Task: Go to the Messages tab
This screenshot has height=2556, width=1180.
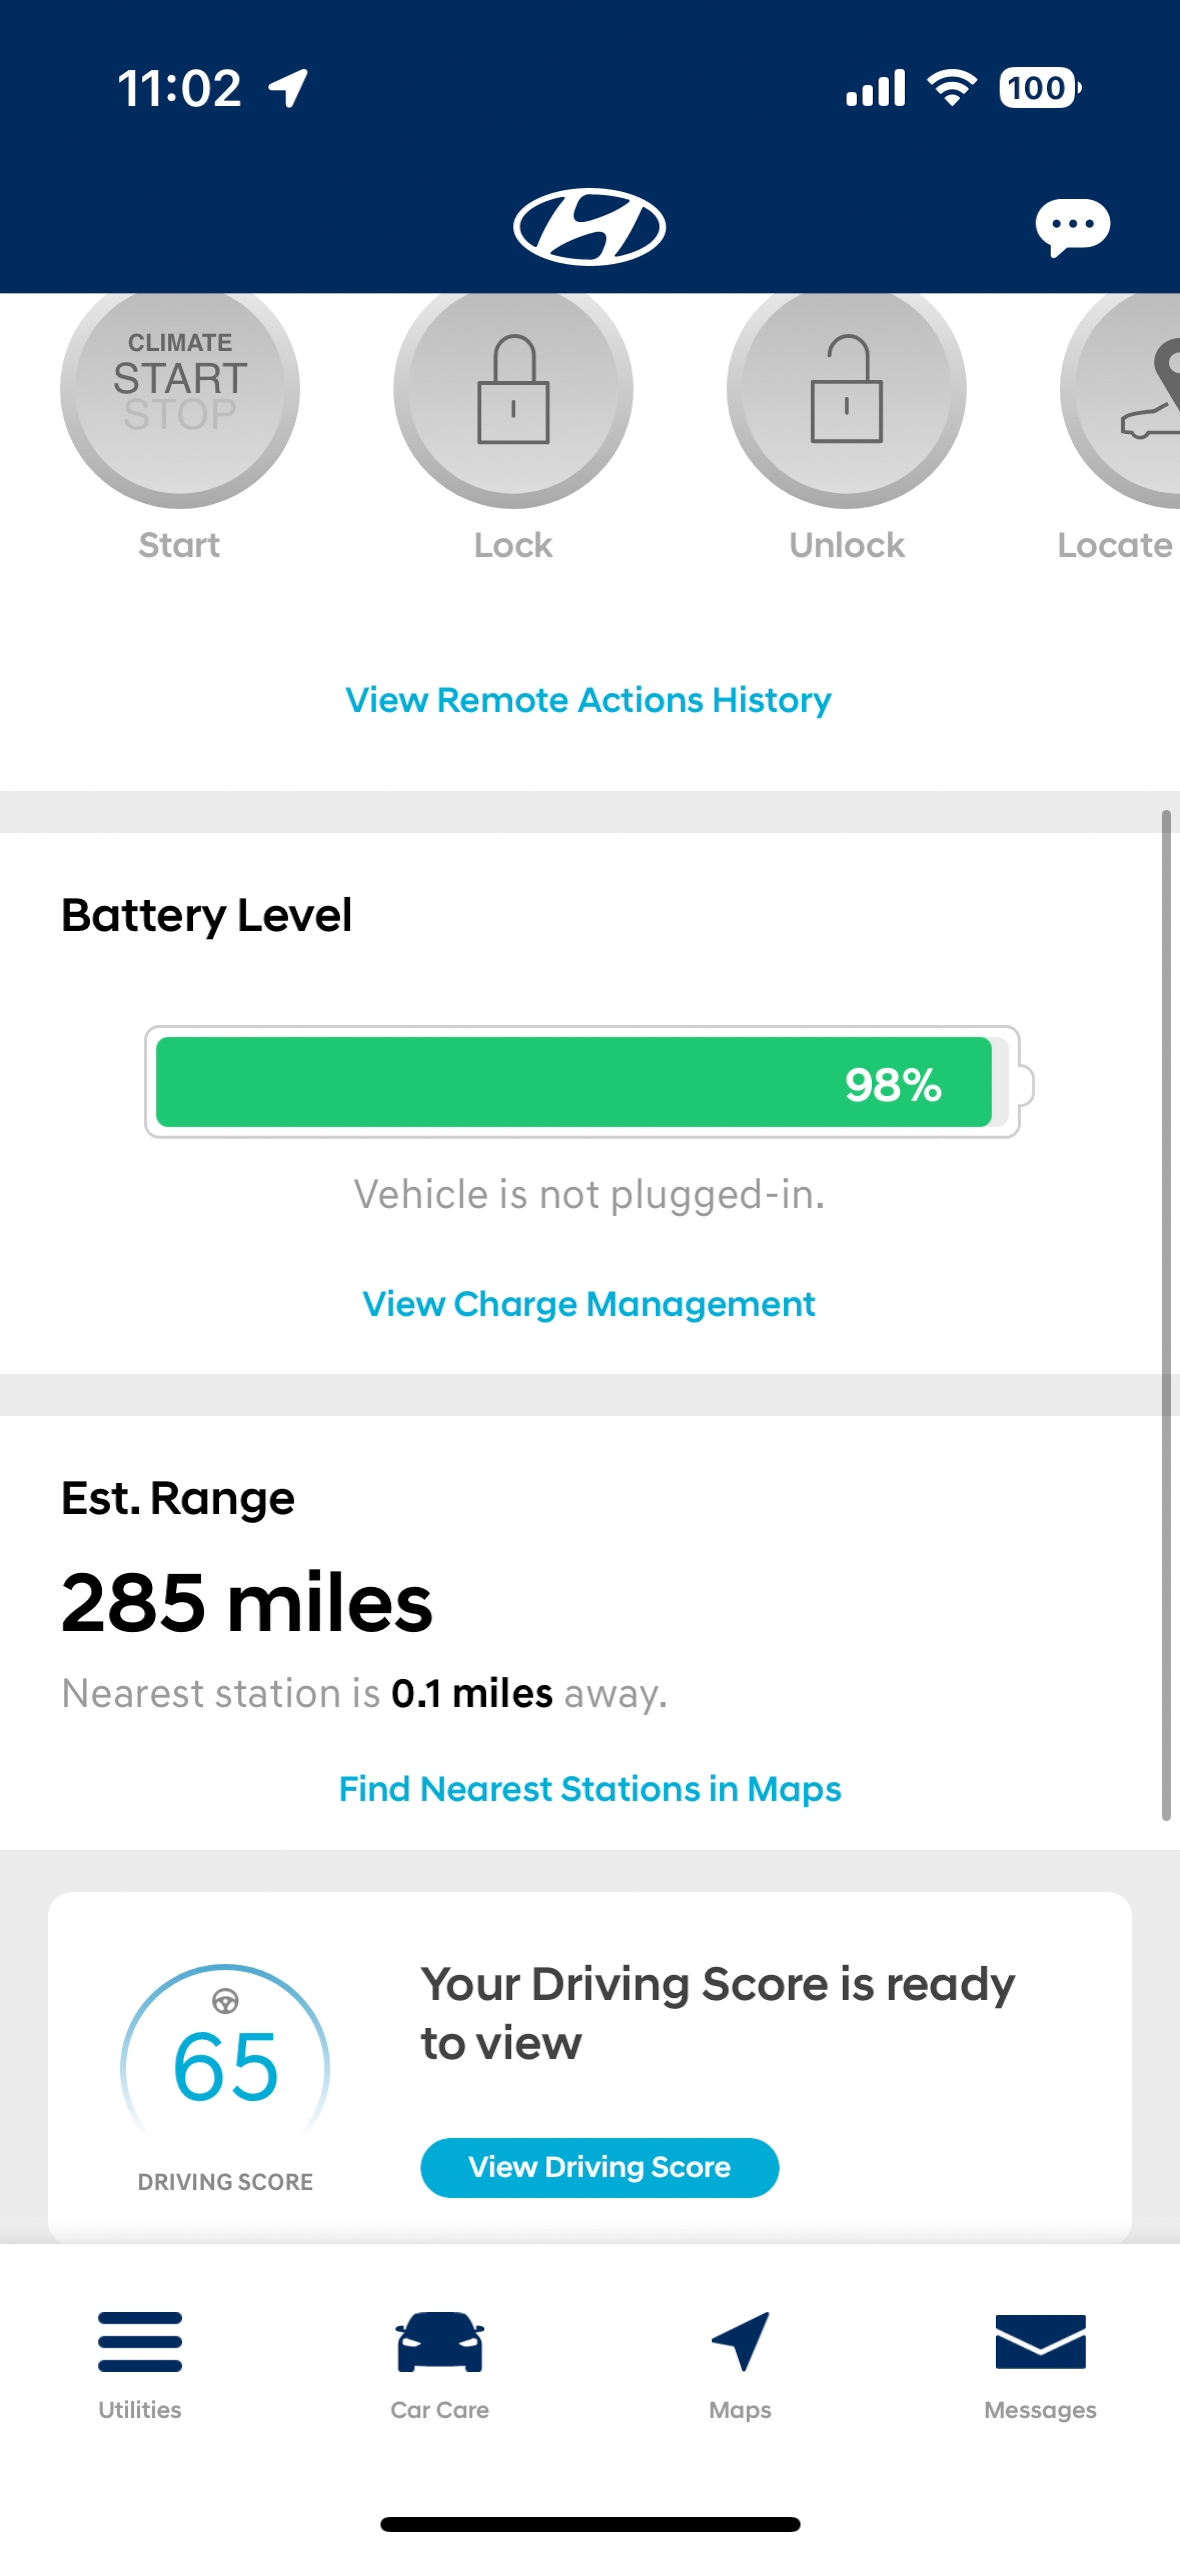Action: point(1040,2362)
